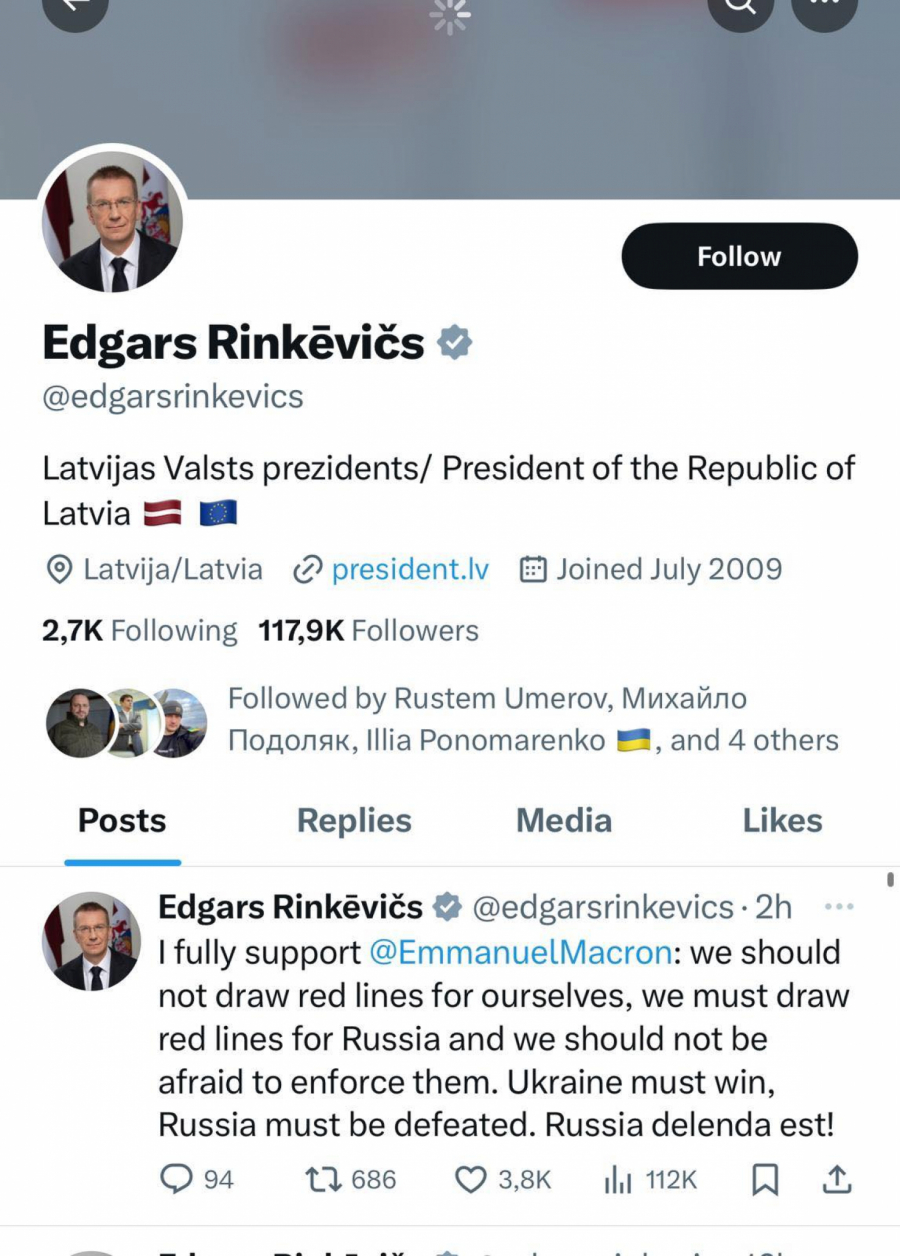
Task: Tap the back arrow at top left
Action: coord(75,8)
